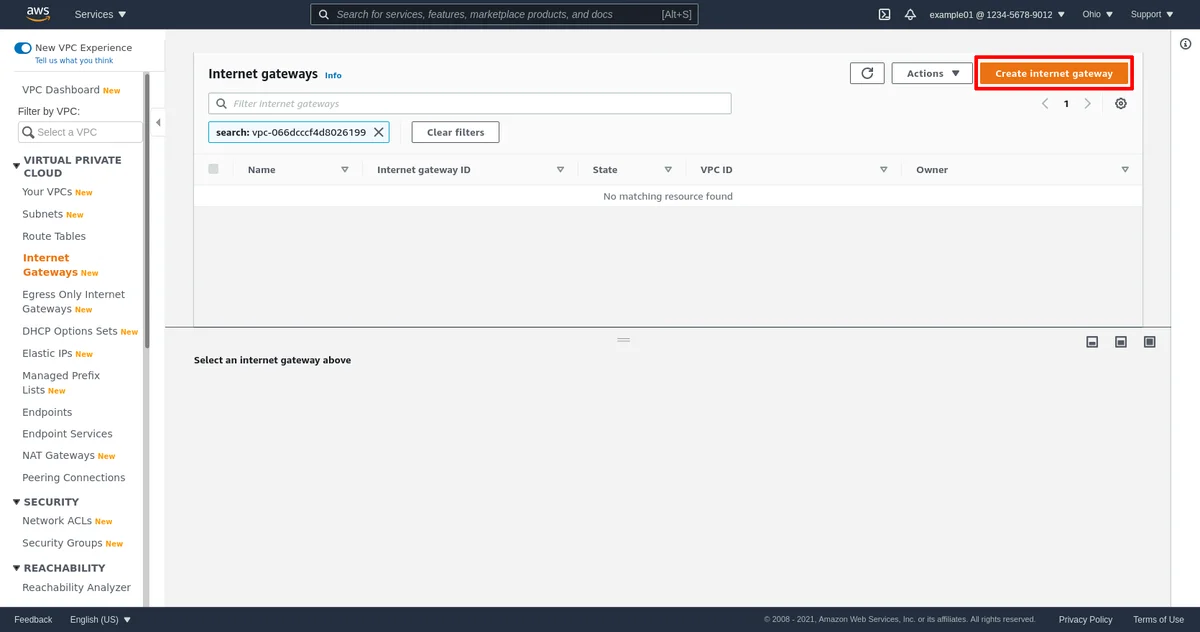Screen dimensions: 1200x632
Task: Focus the Filter internet gateways search field
Action: pos(470,104)
